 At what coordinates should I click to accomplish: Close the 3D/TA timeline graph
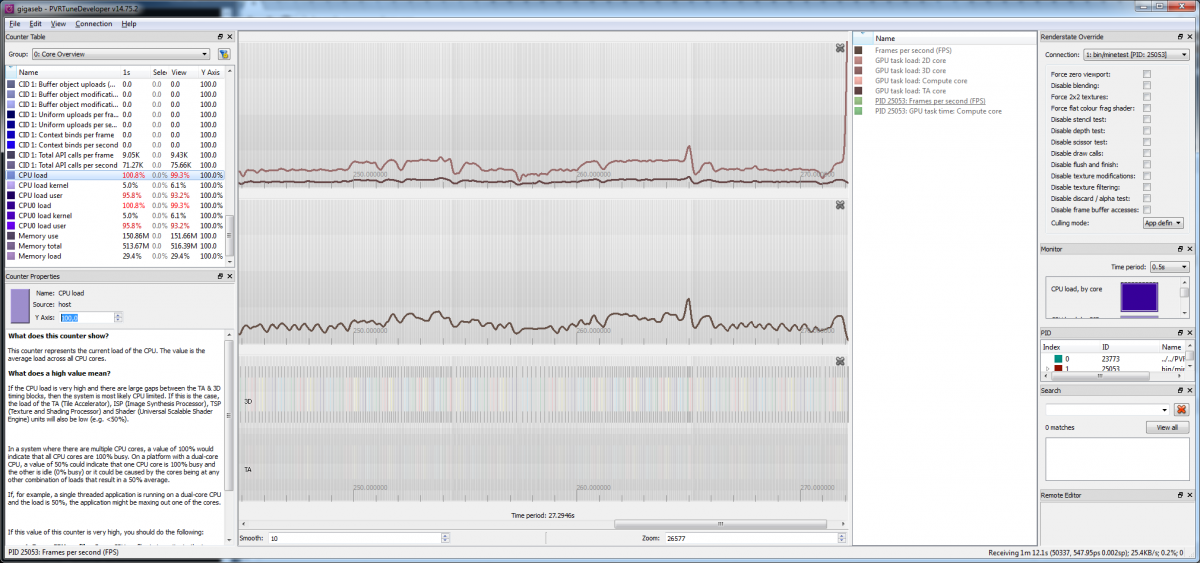click(x=841, y=361)
